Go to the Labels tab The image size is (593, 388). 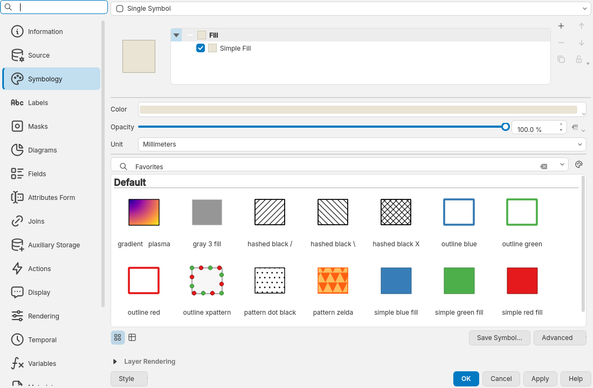click(x=51, y=102)
